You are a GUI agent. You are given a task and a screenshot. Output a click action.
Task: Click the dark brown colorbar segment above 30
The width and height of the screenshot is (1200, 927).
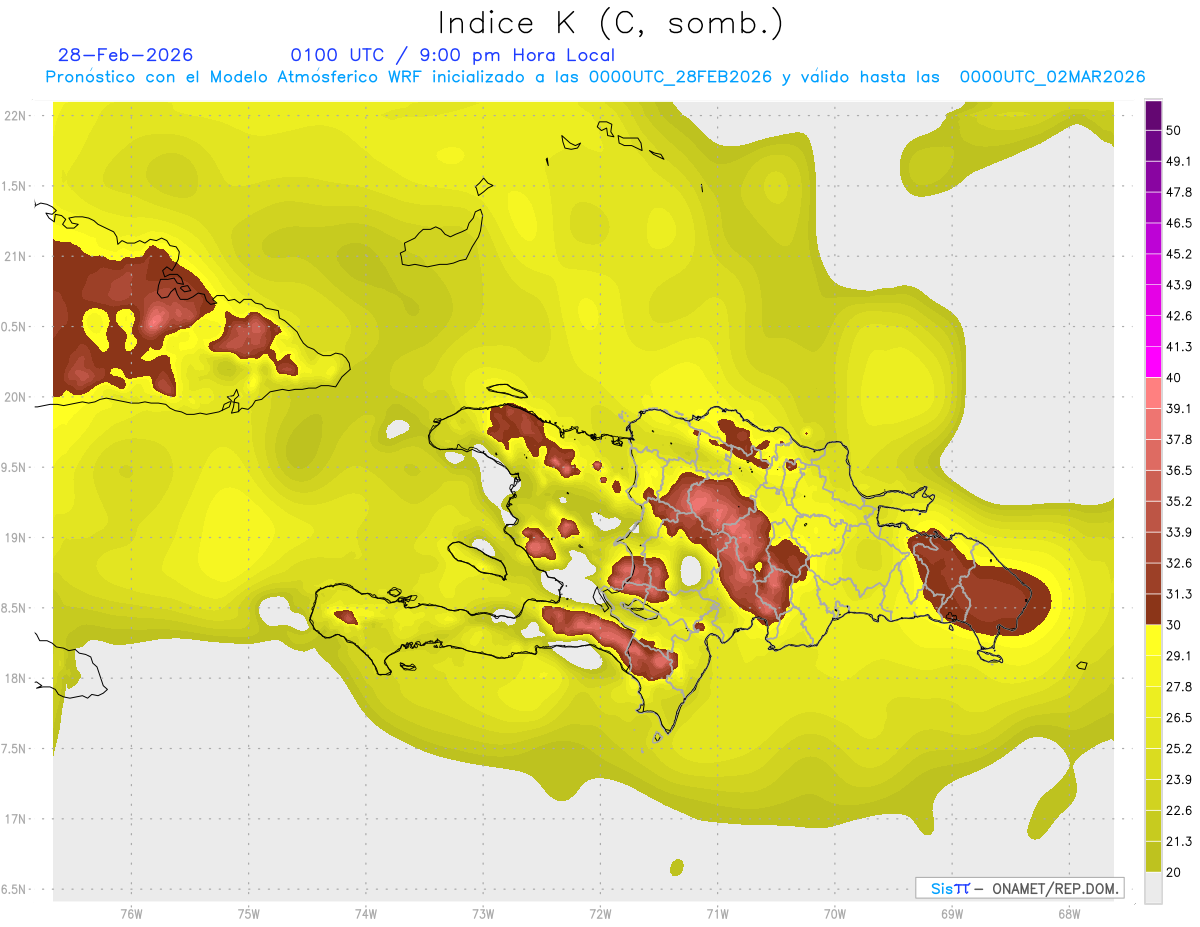[1154, 609]
